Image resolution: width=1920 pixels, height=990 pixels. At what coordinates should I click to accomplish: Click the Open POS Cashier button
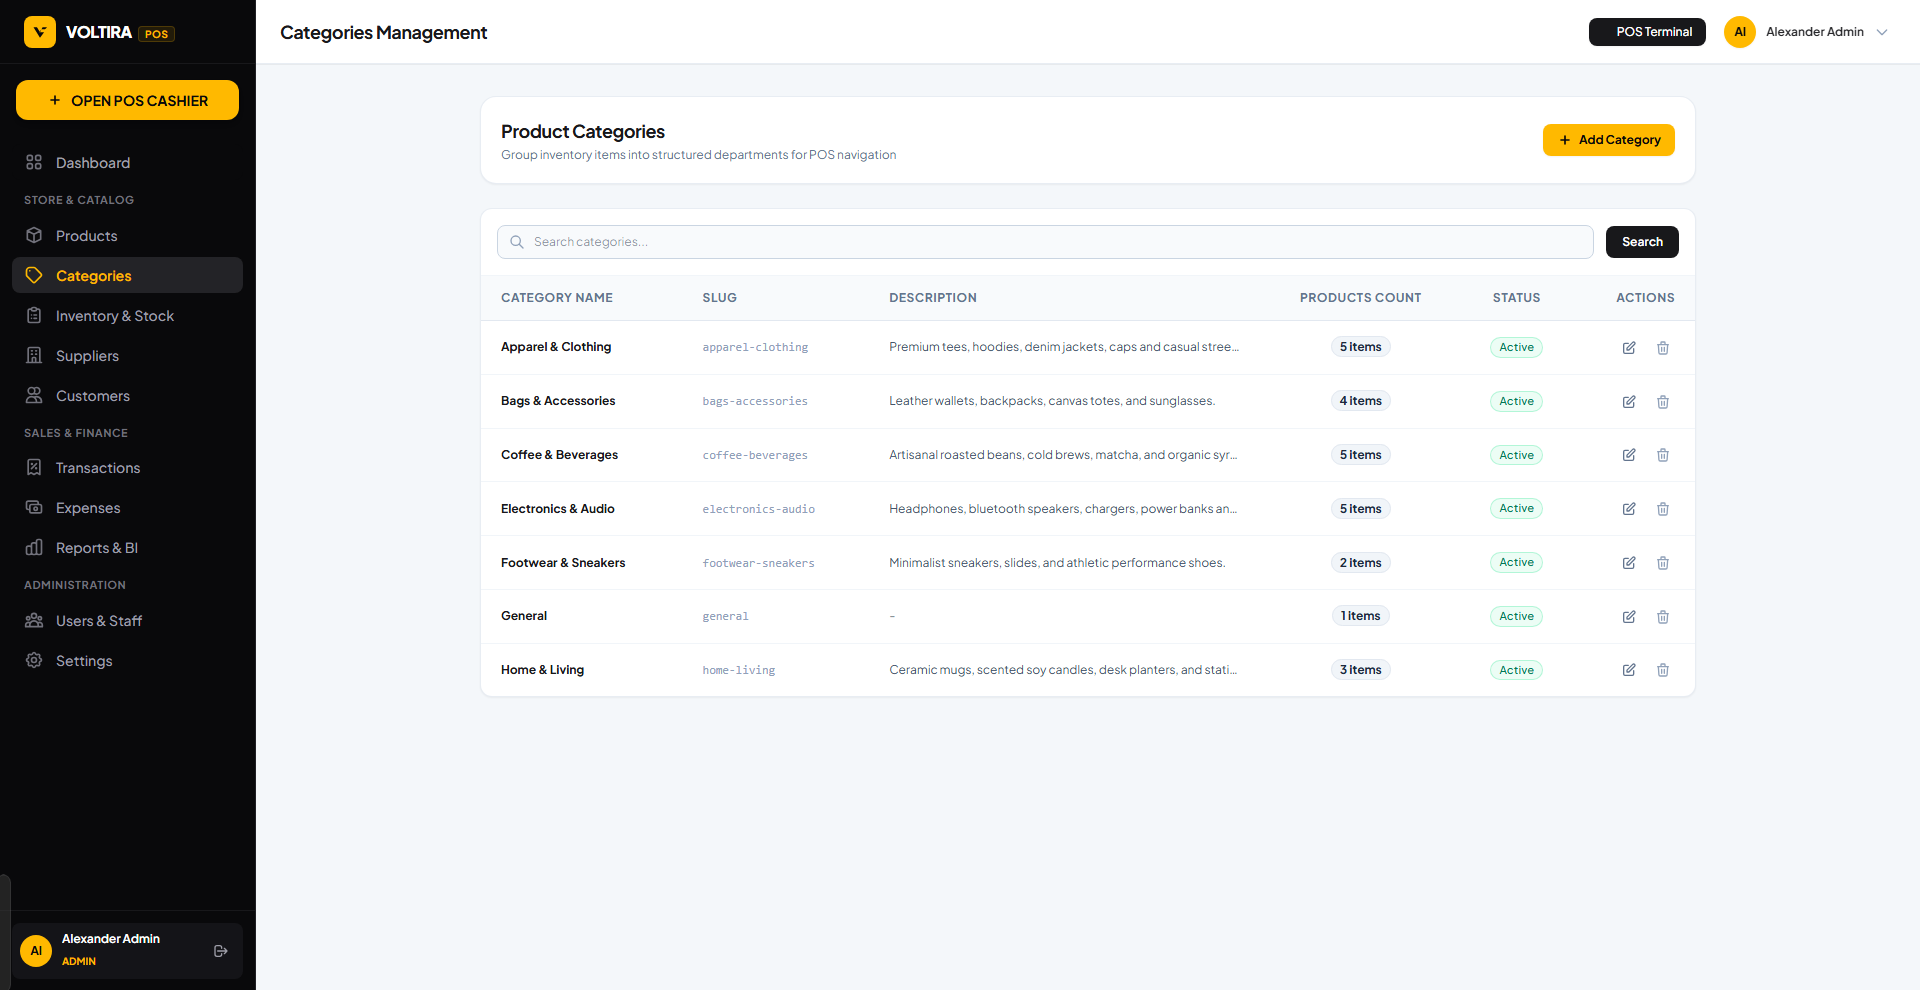(x=127, y=100)
